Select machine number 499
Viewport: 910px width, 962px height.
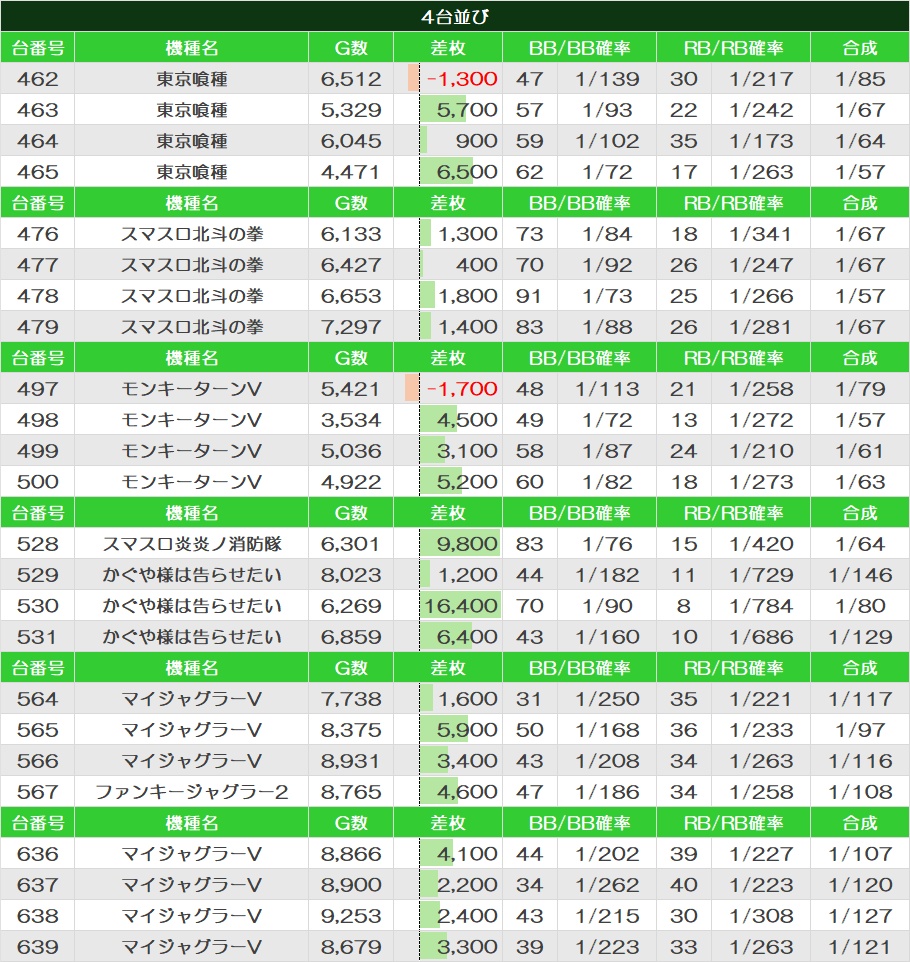pos(37,451)
